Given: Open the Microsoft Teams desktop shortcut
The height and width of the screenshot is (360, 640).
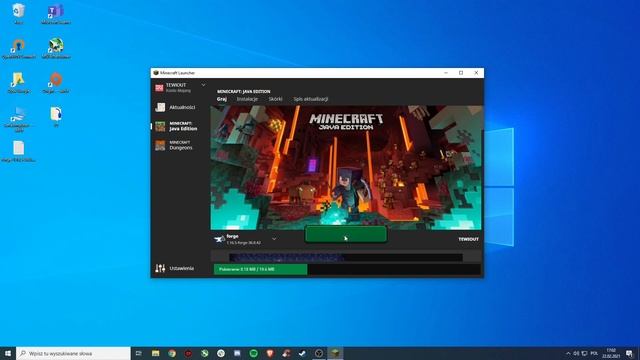Looking at the screenshot, I should coord(56,13).
